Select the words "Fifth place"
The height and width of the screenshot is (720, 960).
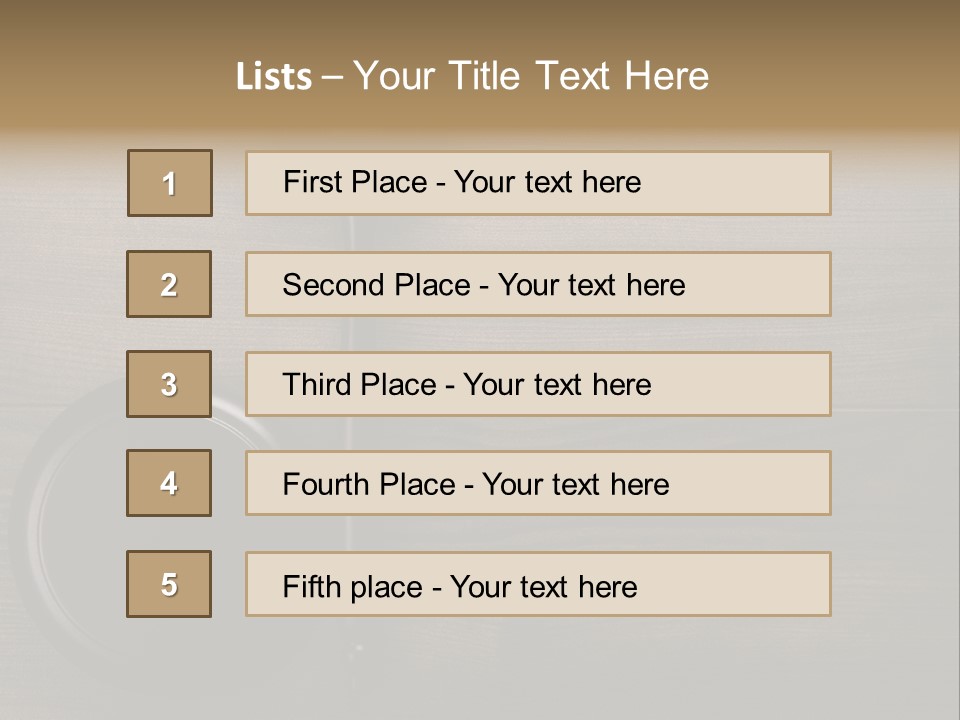352,586
